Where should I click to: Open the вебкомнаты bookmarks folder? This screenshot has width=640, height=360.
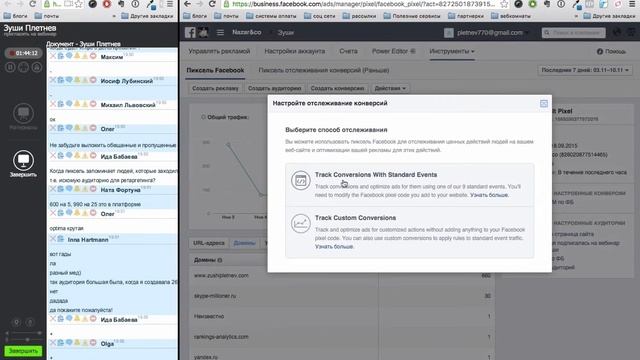[x=511, y=16]
